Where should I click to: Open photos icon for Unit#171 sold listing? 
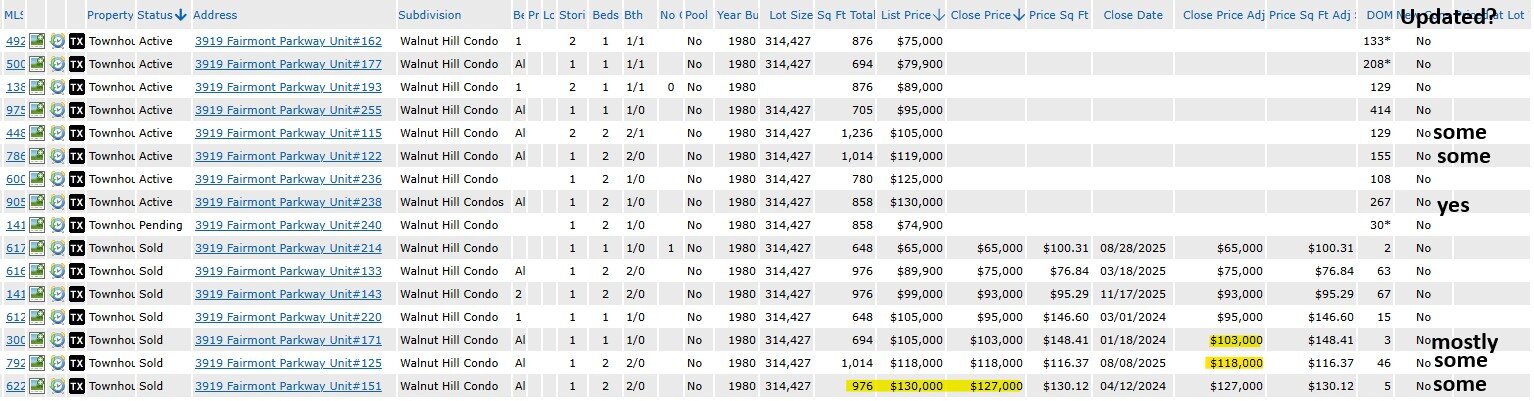(38, 340)
